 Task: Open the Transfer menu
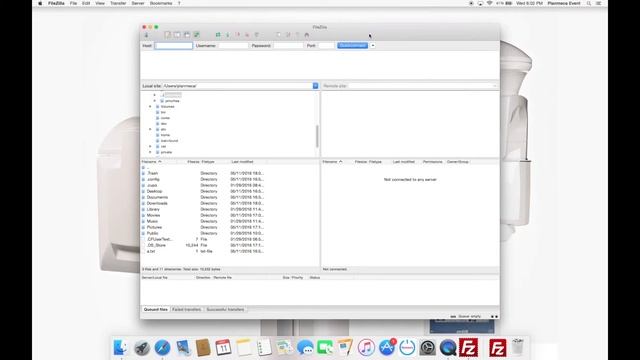tap(118, 3)
